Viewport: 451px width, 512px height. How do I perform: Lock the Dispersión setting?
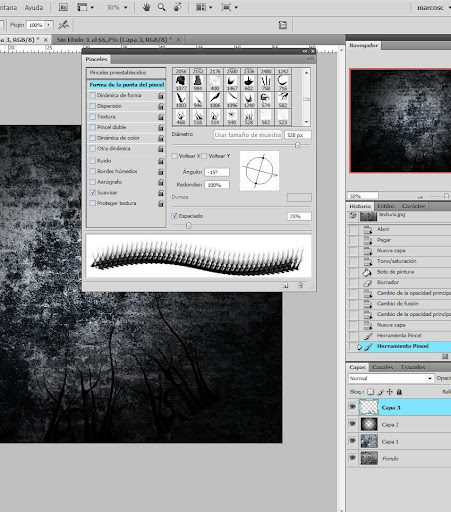coord(161,106)
